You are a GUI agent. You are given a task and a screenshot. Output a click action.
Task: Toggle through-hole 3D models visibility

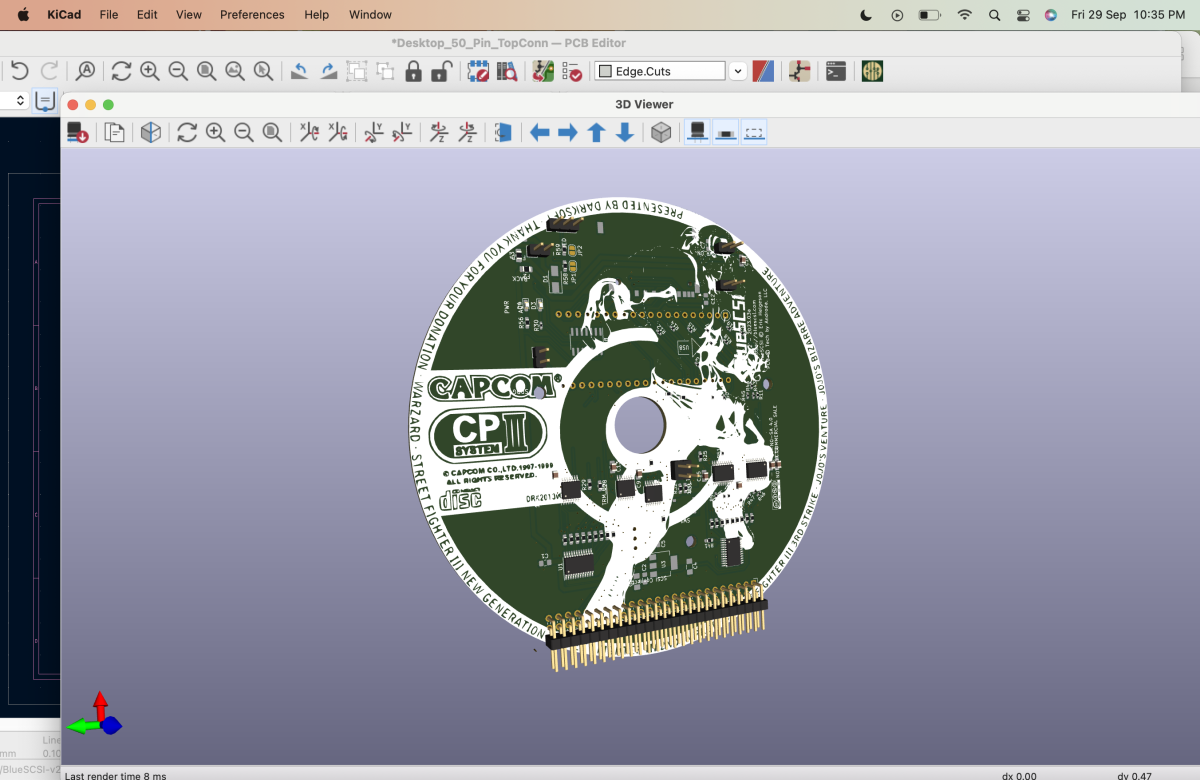698,132
